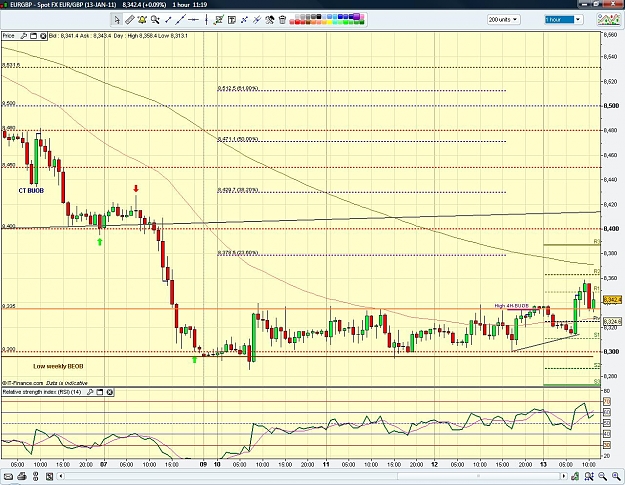Select the vertical line drawing tool
The image size is (625, 485).
[x=206, y=20]
